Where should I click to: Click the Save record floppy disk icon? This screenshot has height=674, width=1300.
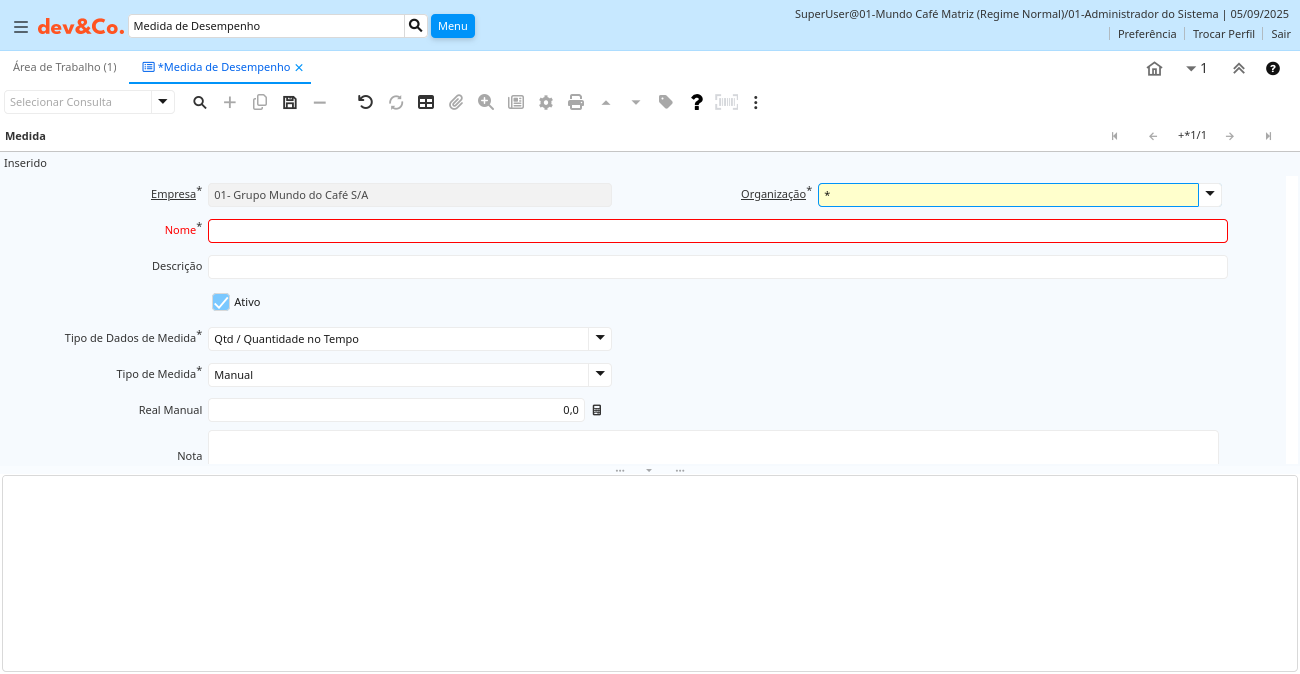(x=290, y=102)
